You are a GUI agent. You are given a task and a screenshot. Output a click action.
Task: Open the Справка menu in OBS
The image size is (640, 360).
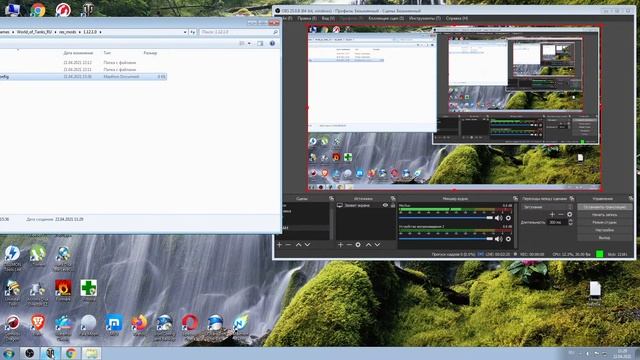click(x=457, y=18)
